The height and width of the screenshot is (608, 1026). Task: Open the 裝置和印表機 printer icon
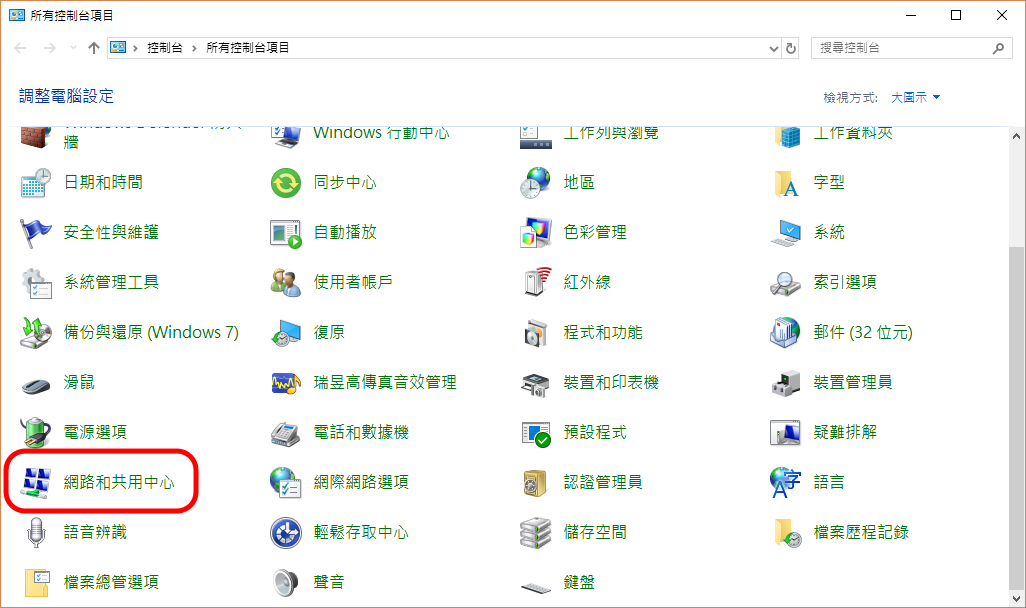[536, 382]
